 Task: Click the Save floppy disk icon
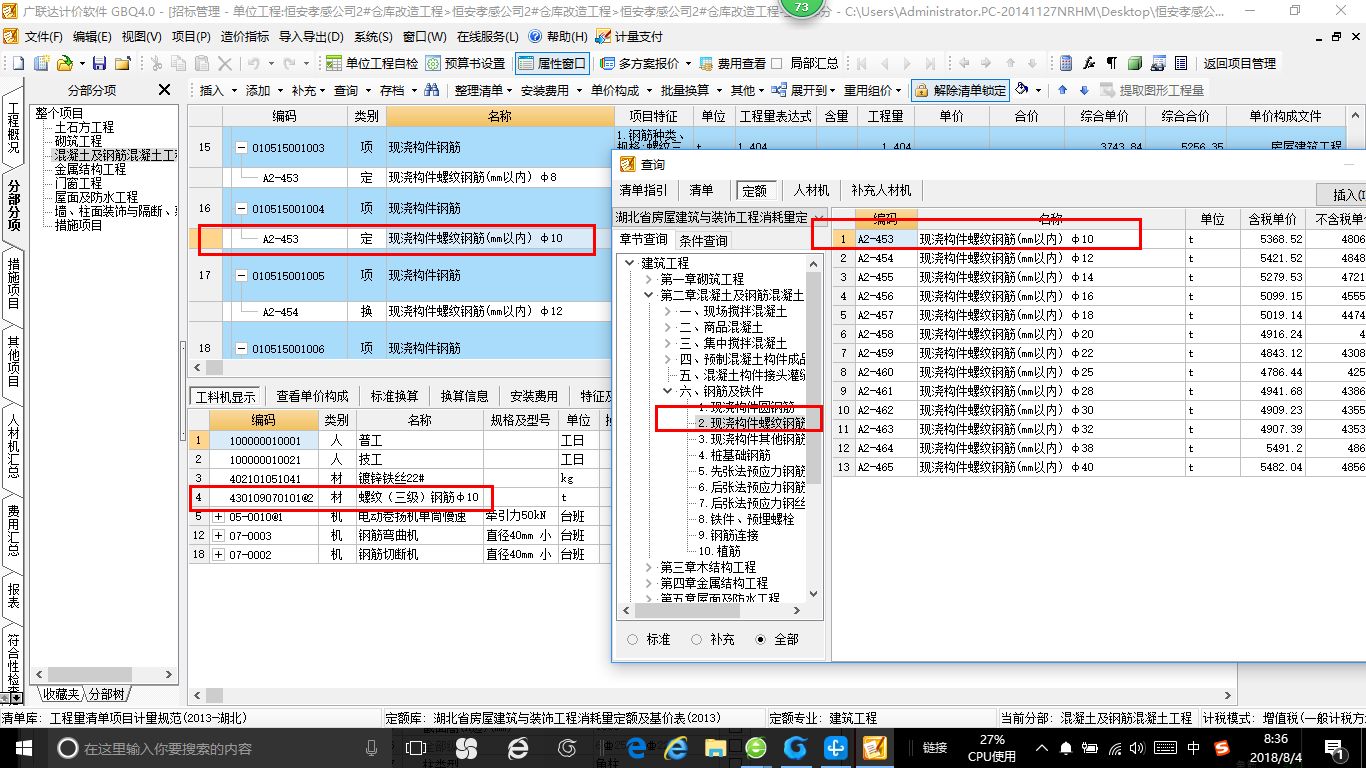coord(101,63)
